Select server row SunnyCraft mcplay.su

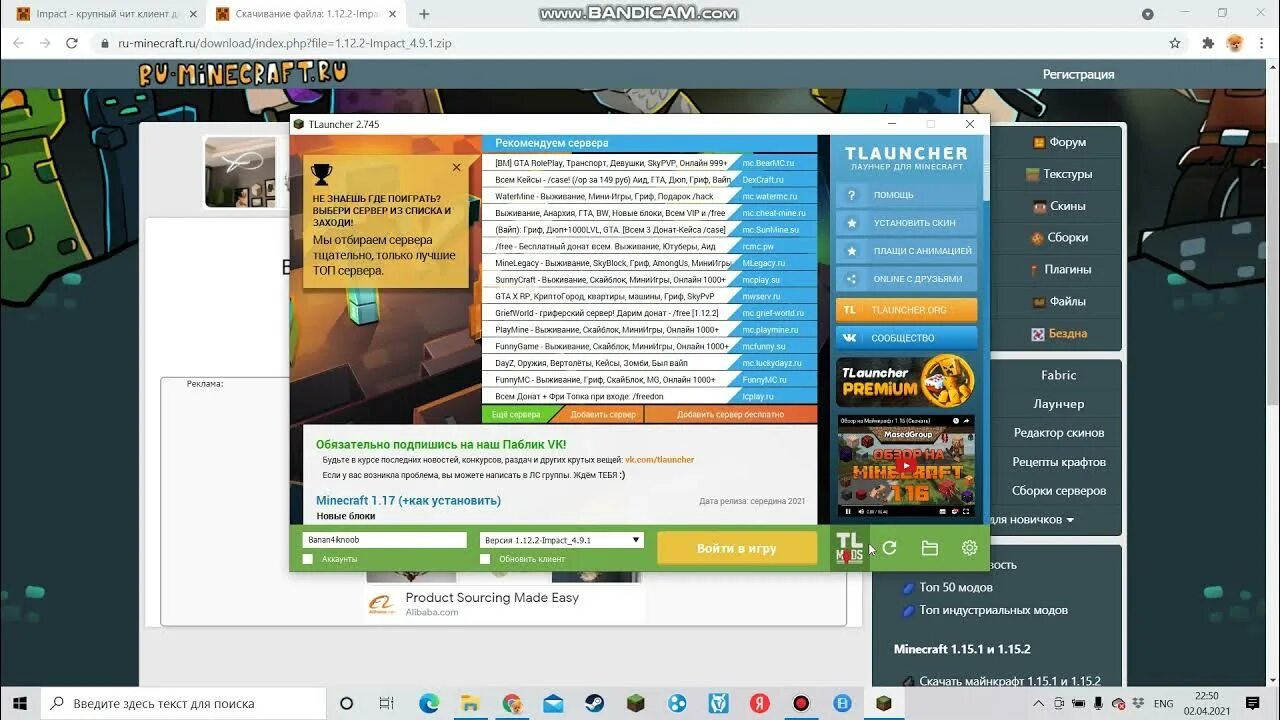(649, 280)
